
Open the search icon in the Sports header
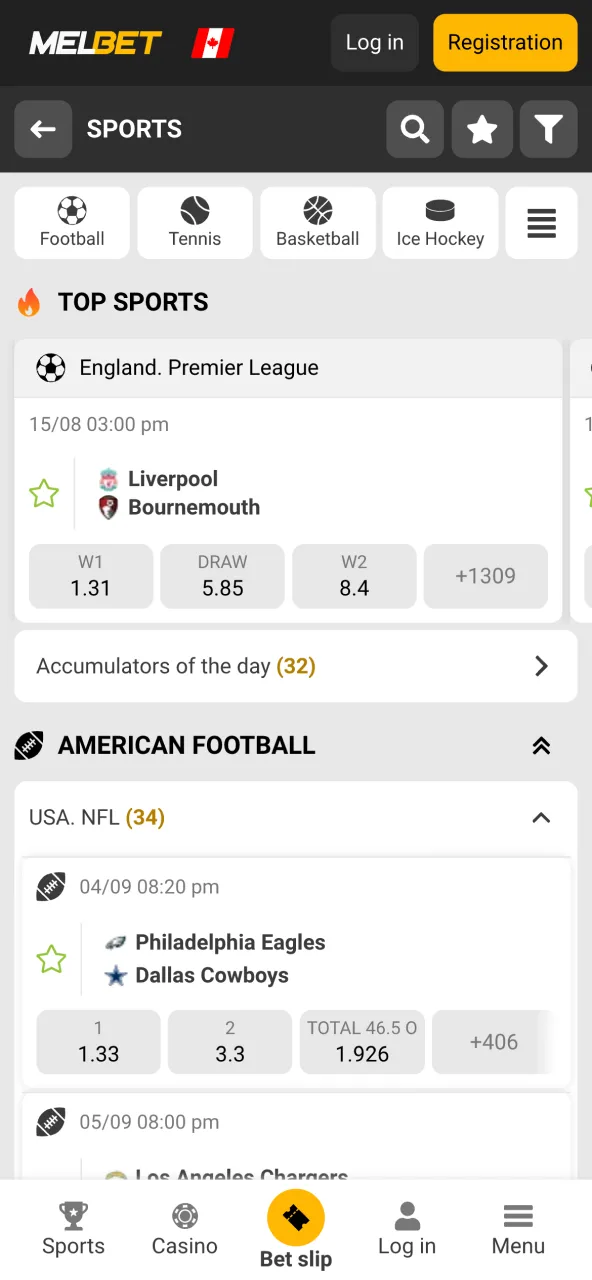coord(415,129)
